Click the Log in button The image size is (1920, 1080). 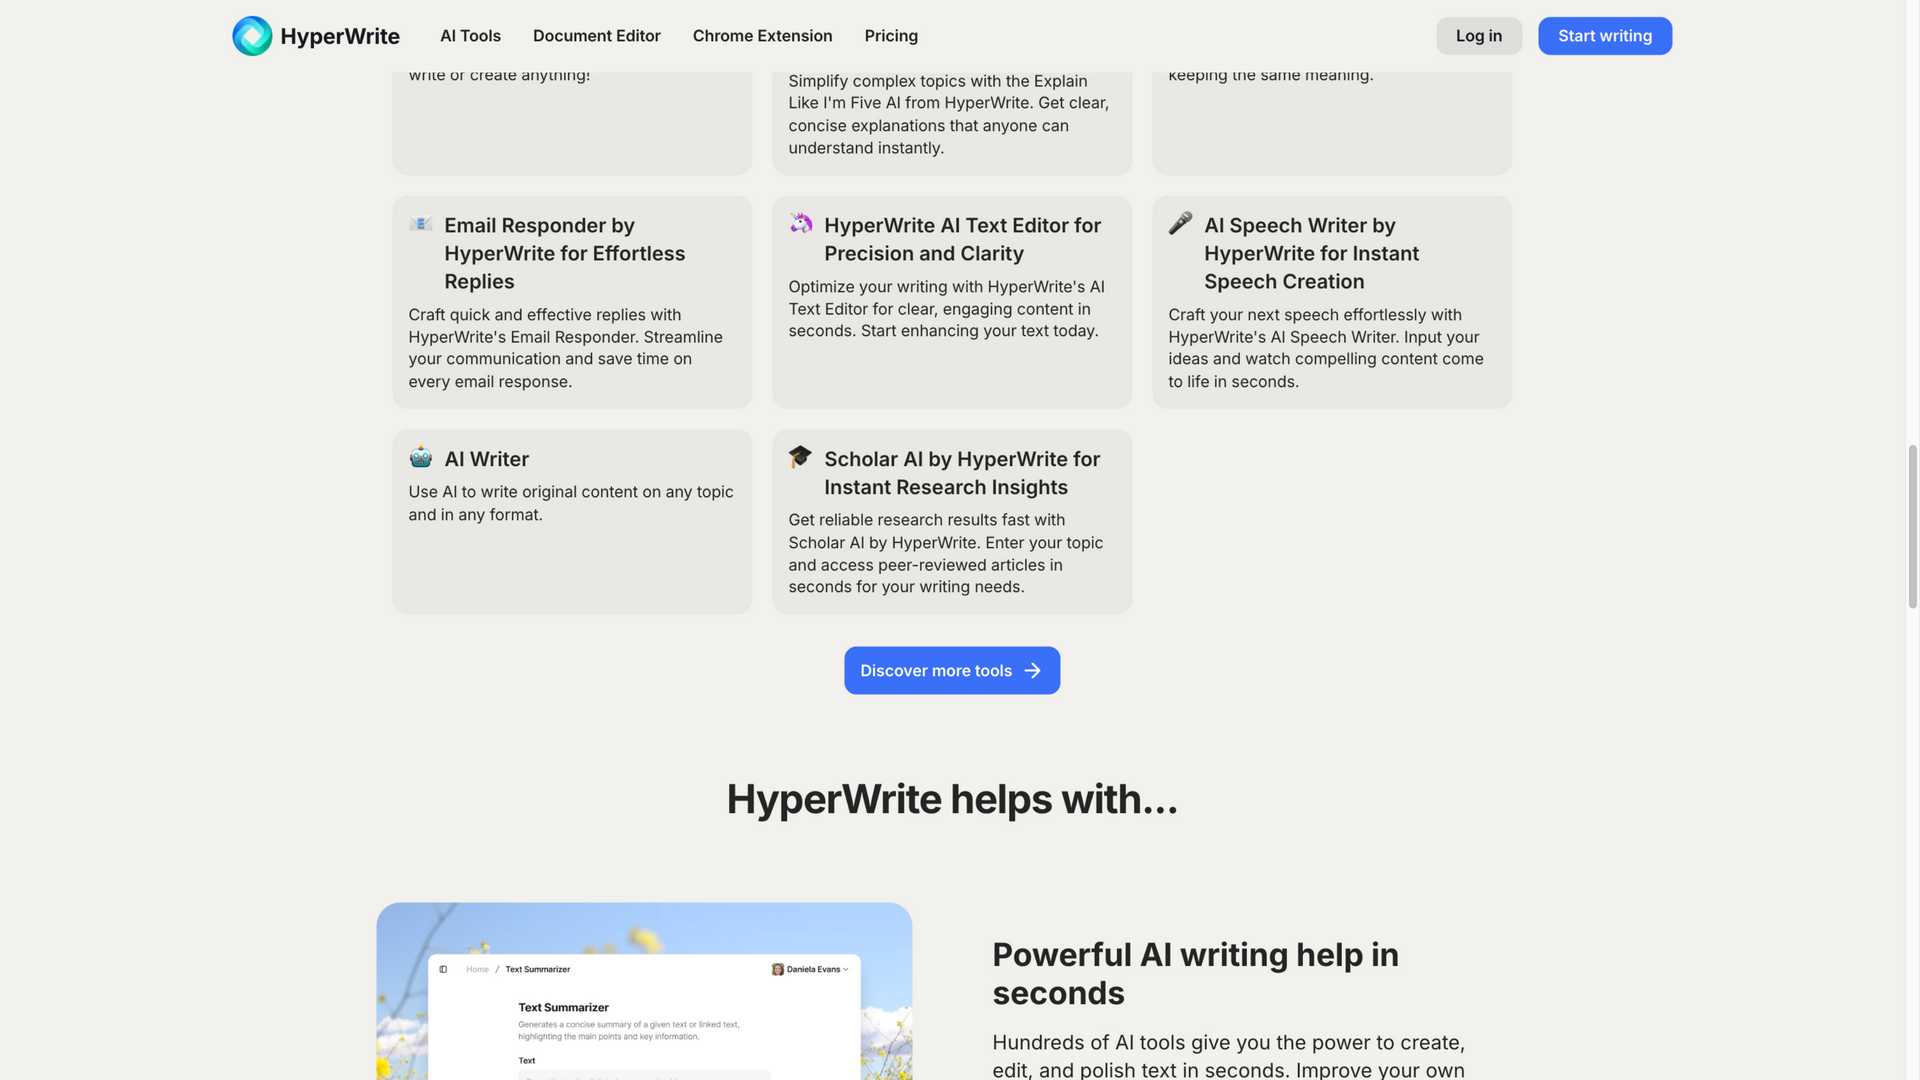point(1479,36)
